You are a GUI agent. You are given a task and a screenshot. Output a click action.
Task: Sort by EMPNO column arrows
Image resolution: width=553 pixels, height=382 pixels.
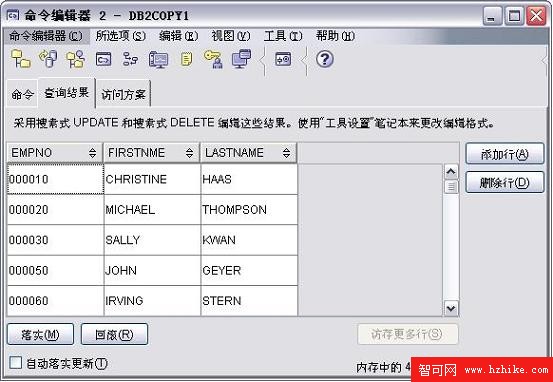pyautogui.click(x=92, y=153)
